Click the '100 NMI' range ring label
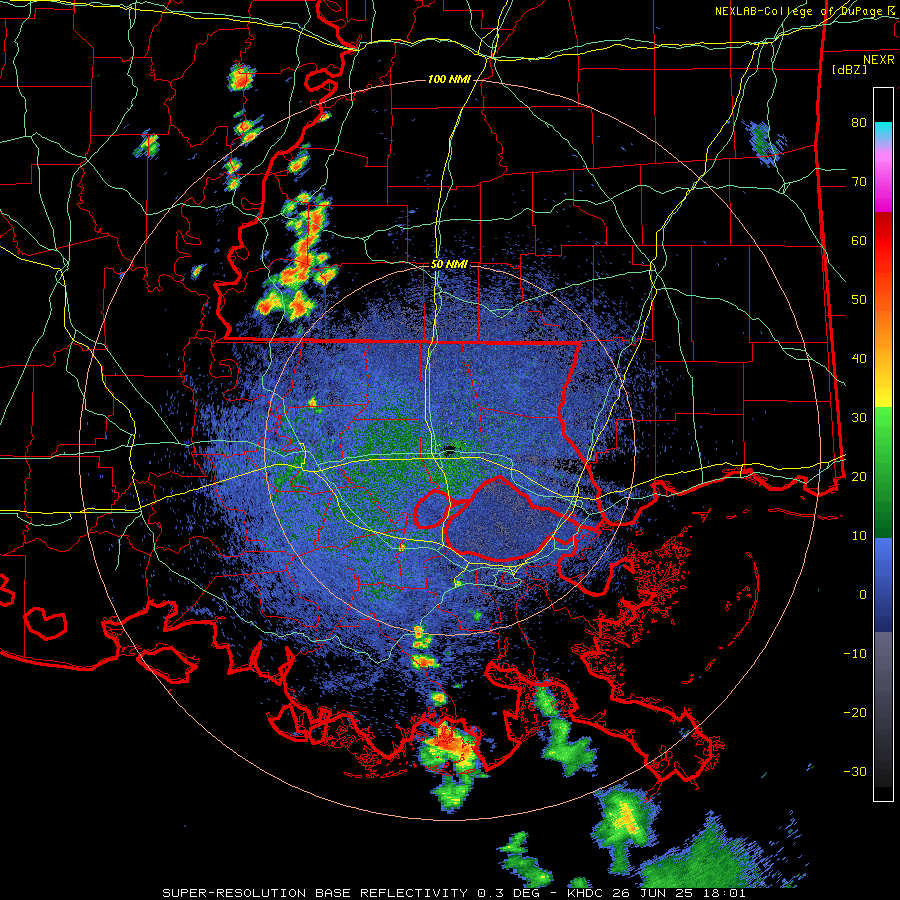This screenshot has width=900, height=900. coord(449,79)
